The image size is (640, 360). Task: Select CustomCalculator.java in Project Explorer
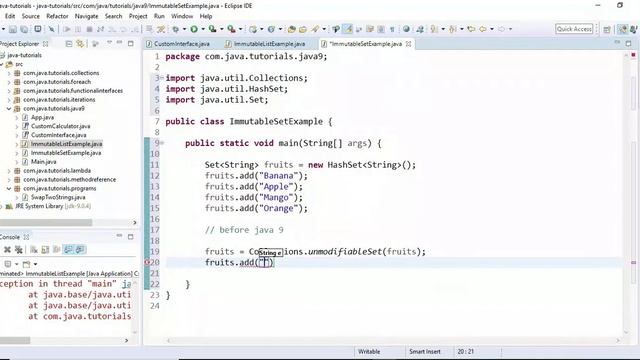pyautogui.click(x=60, y=127)
